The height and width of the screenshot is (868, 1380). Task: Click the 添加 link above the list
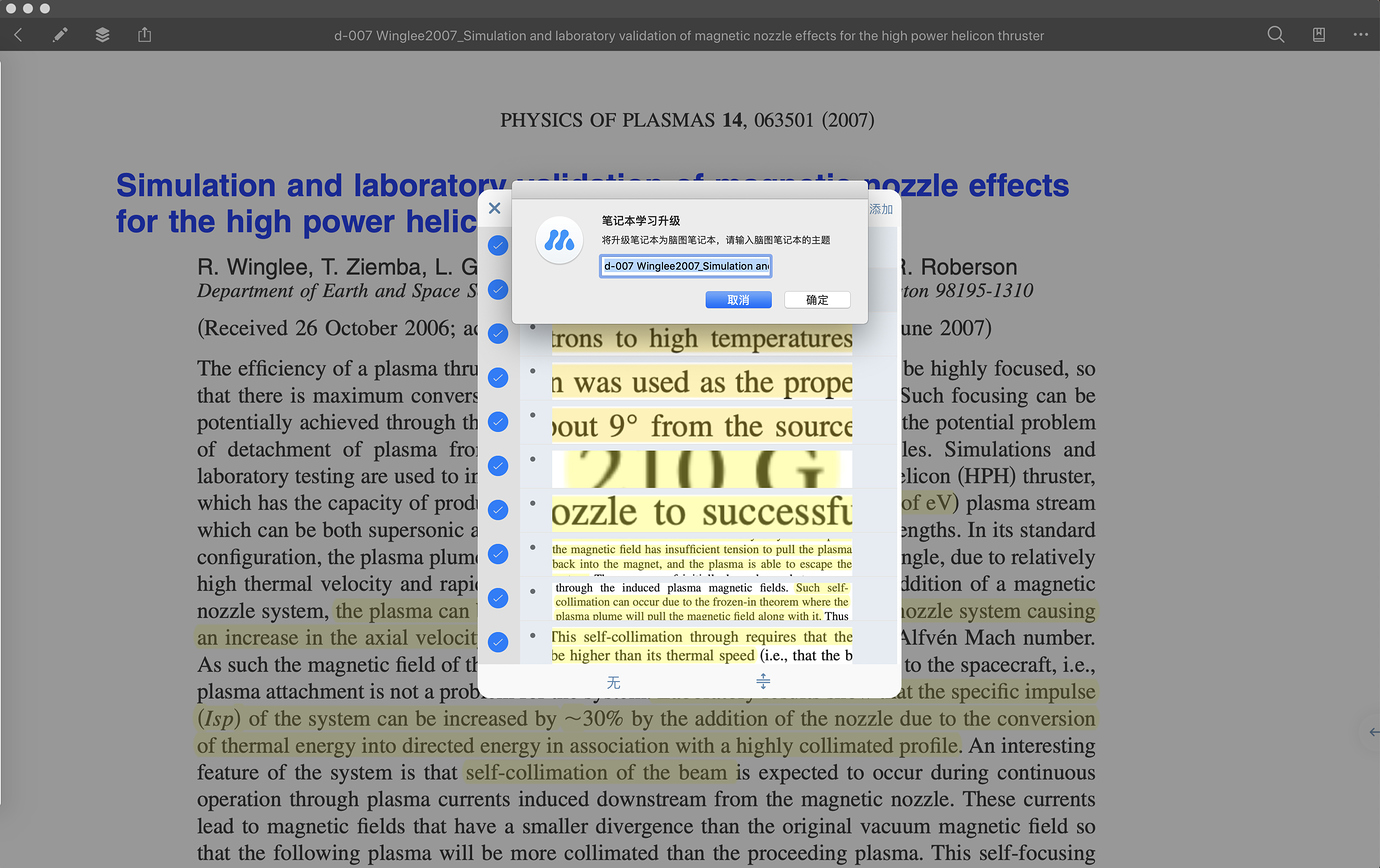click(881, 209)
